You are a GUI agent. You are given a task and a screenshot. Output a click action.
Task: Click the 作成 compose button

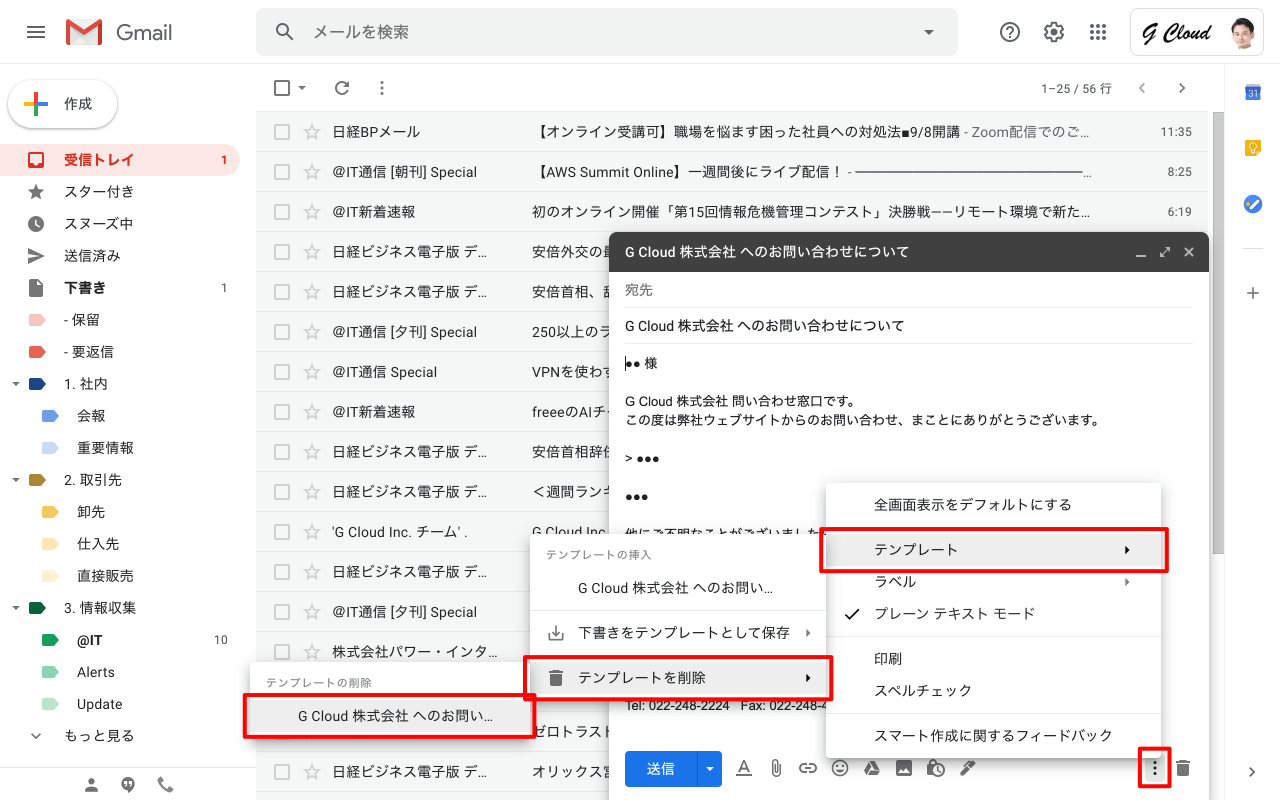(63, 104)
